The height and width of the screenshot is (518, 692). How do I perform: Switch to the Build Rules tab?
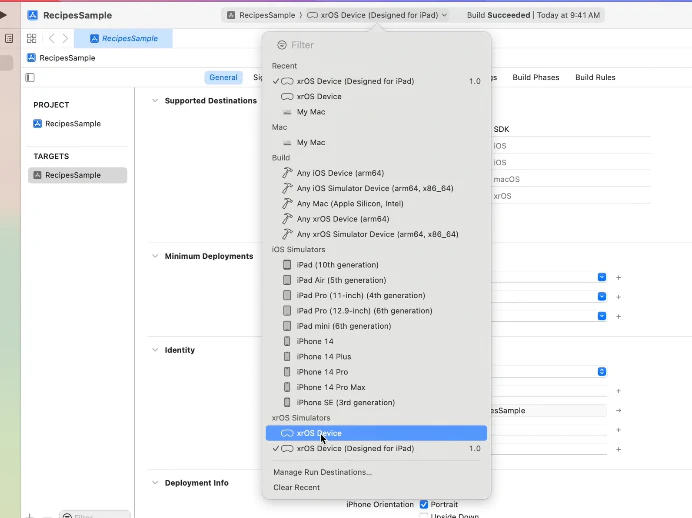[595, 77]
